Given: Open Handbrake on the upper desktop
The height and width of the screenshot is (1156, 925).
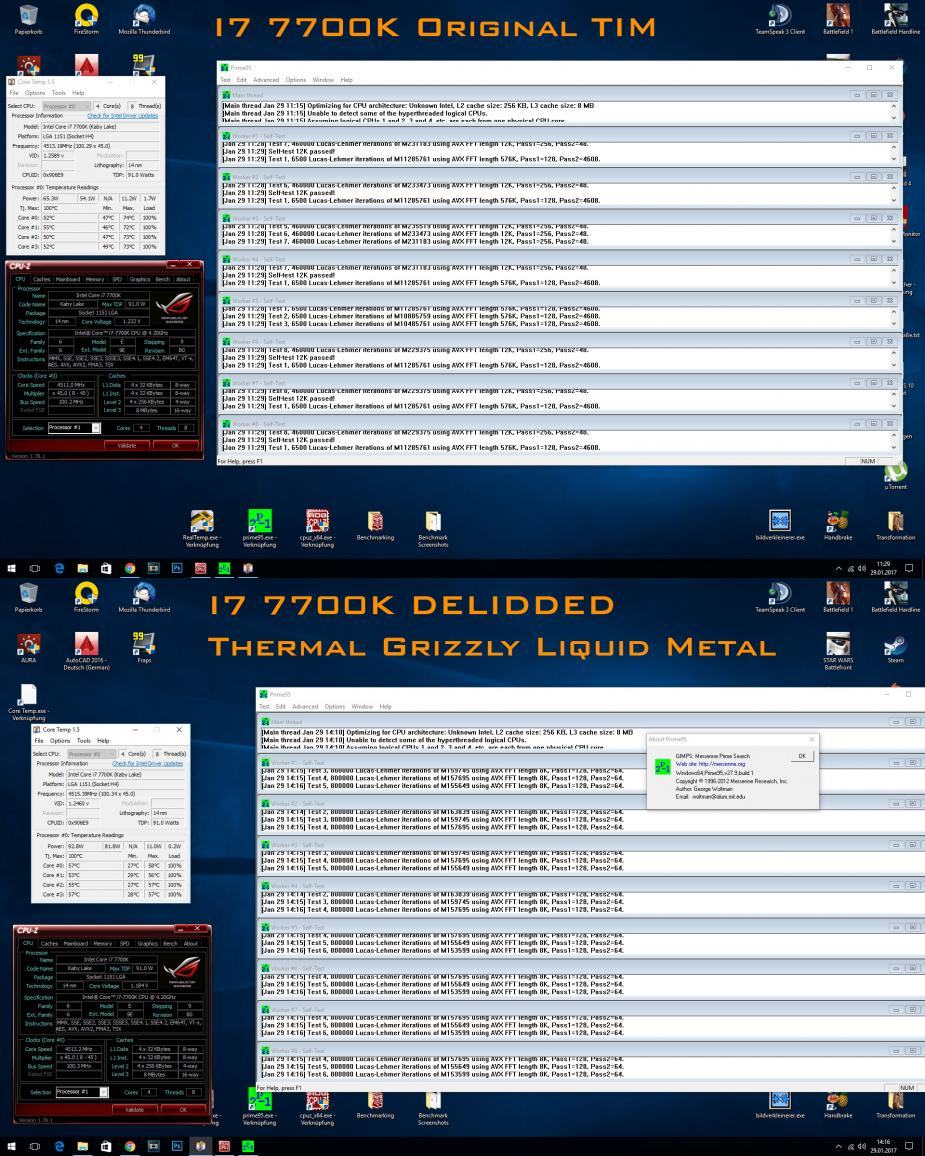Looking at the screenshot, I should (838, 525).
